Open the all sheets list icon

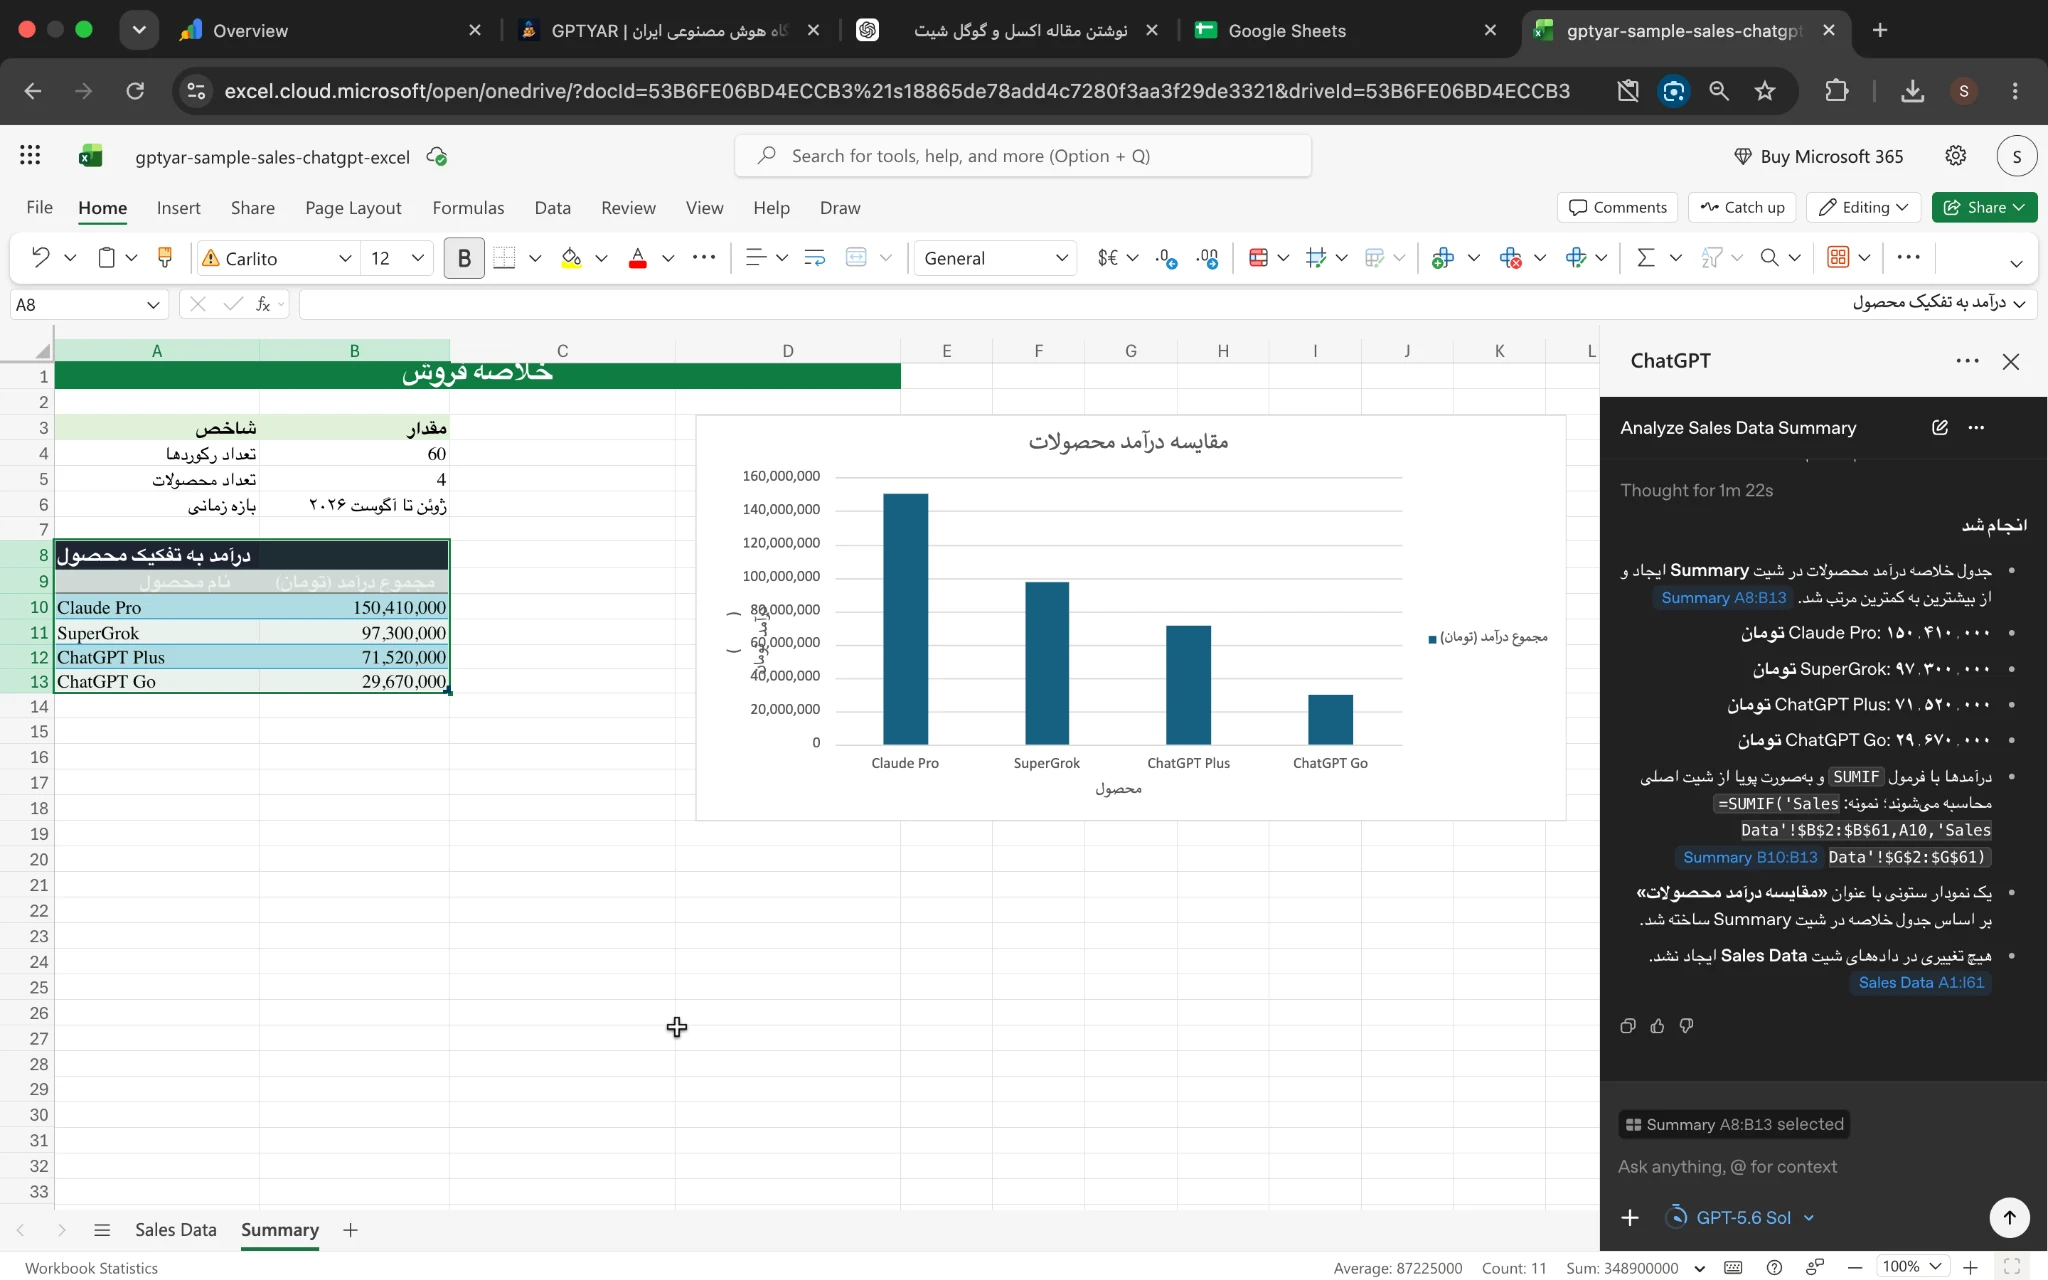pyautogui.click(x=102, y=1230)
